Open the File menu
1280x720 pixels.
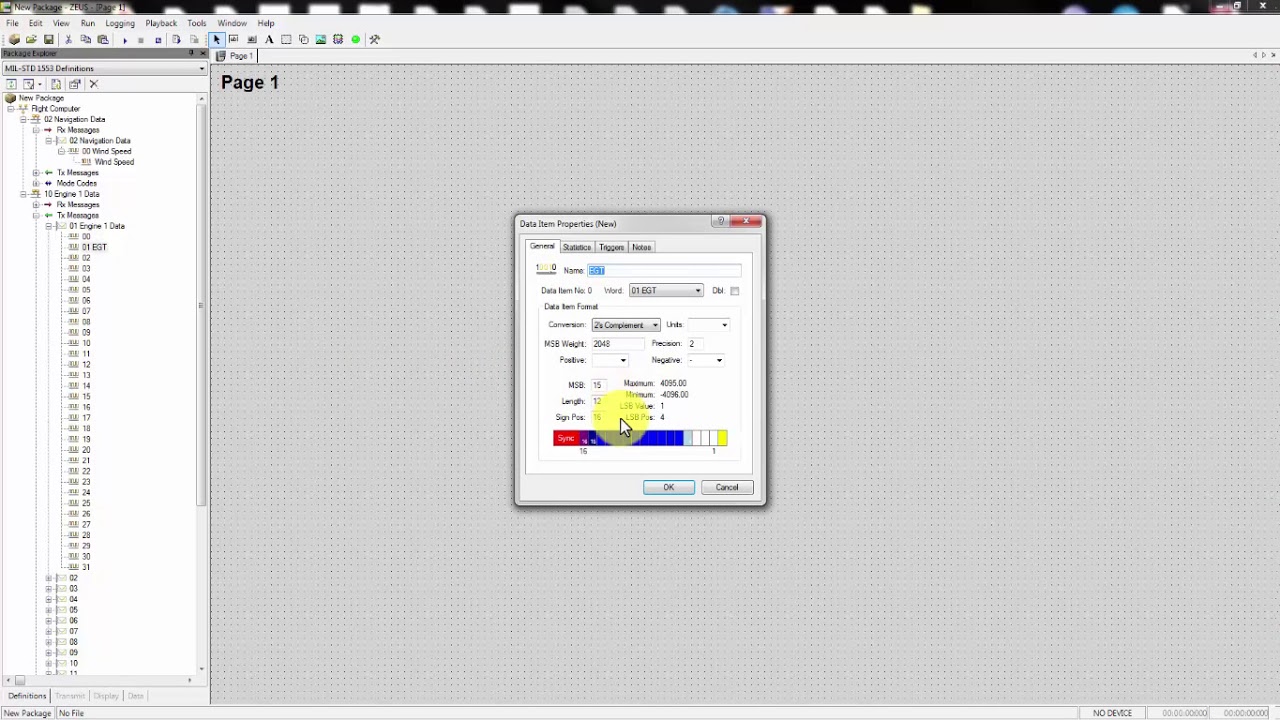[12, 23]
